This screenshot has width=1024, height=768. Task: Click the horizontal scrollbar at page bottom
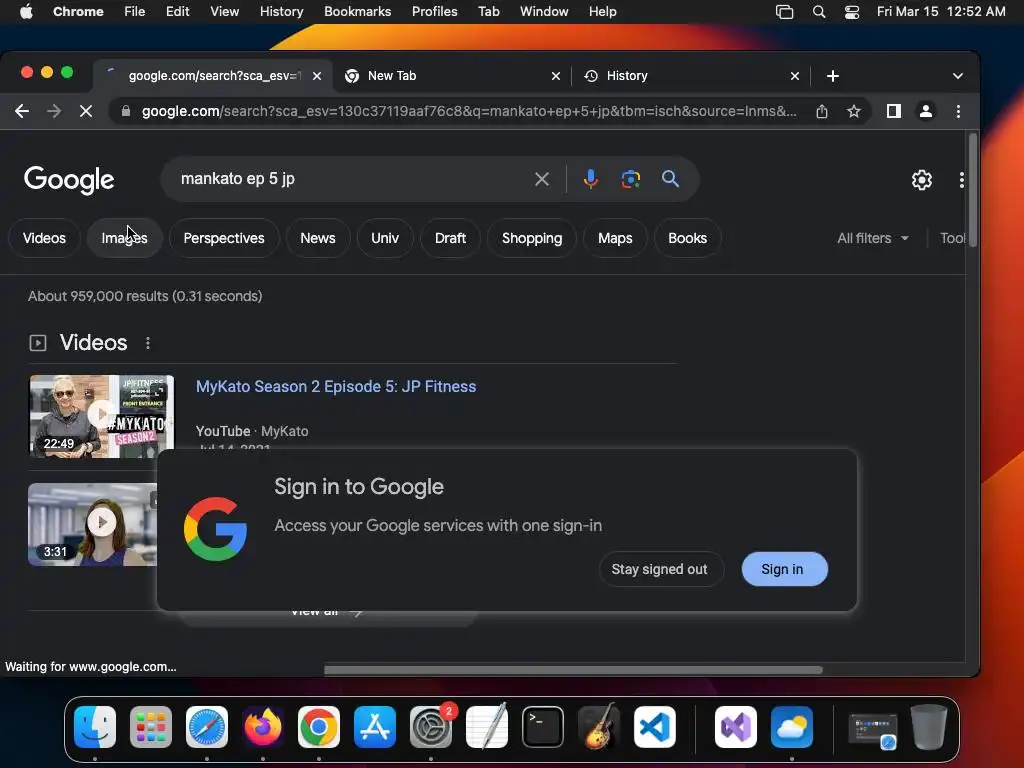[573, 669]
